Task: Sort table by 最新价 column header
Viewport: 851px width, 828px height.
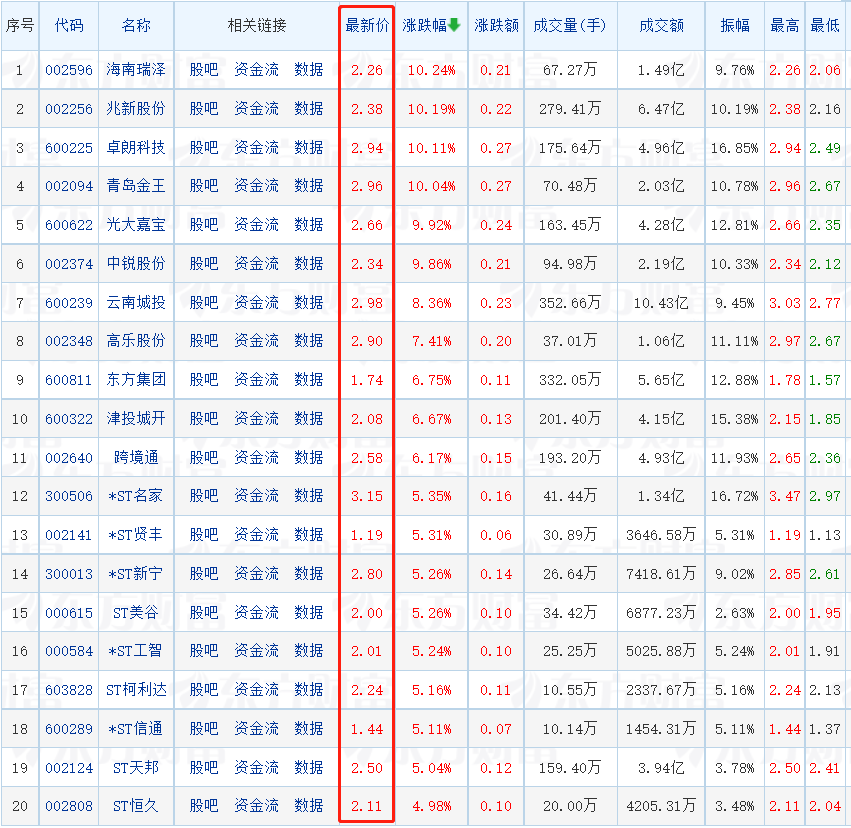Action: (x=366, y=25)
